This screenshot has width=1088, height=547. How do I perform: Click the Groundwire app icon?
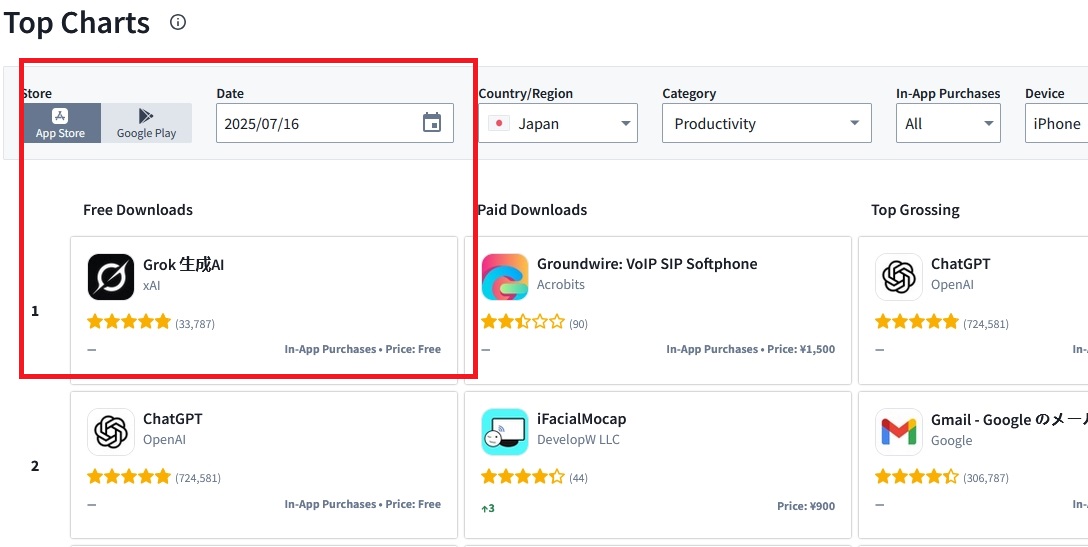tap(505, 276)
